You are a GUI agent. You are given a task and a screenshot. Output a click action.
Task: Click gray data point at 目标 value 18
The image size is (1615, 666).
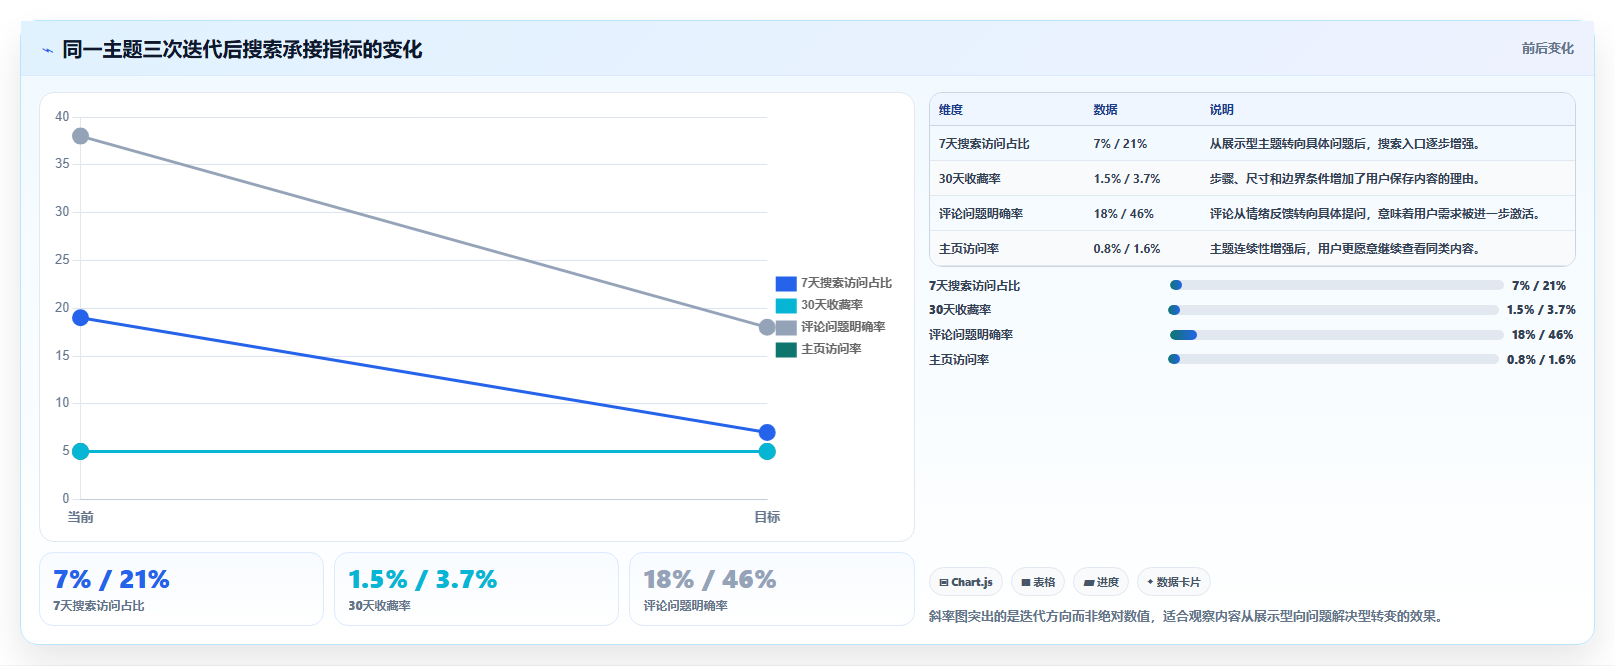767,327
